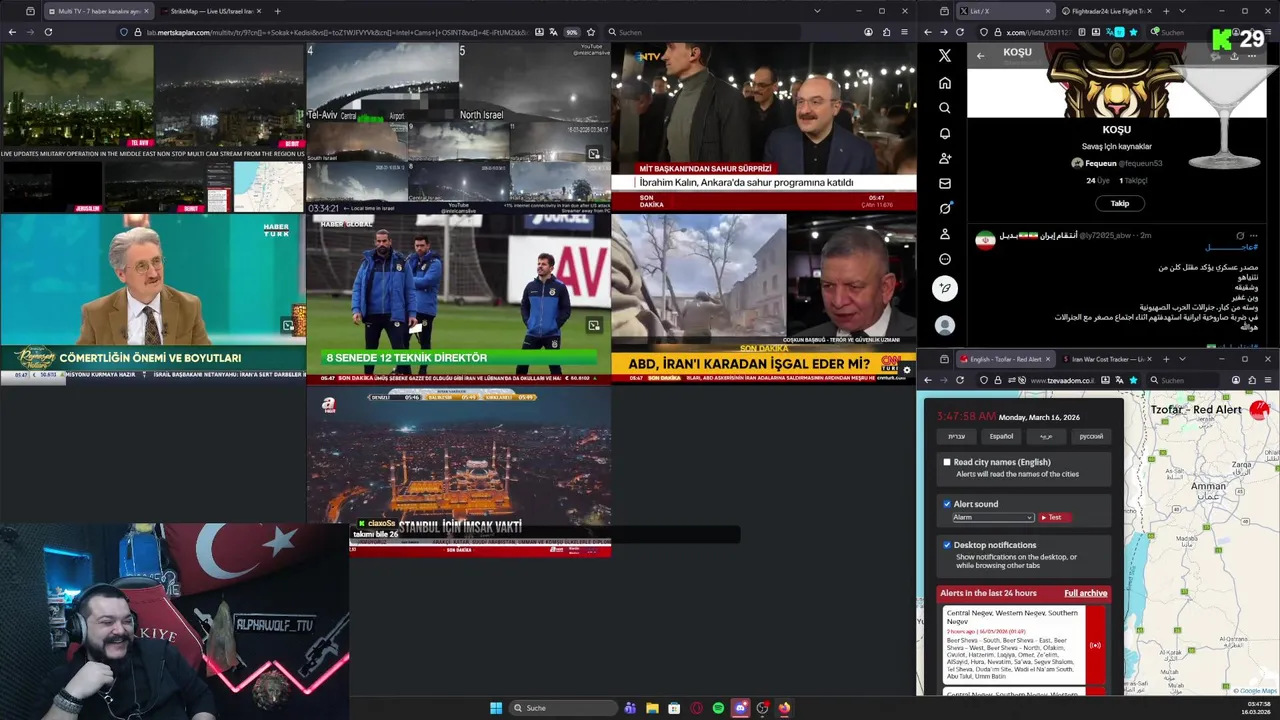Click CNN Türk stream tile

(763, 298)
